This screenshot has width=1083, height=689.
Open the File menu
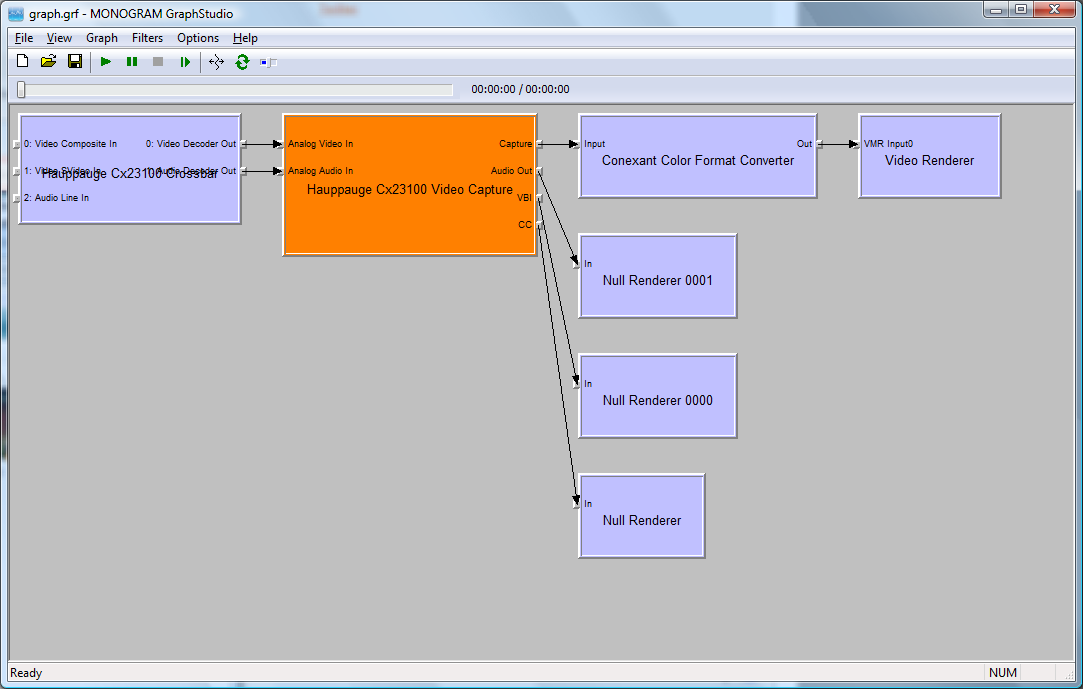(23, 38)
